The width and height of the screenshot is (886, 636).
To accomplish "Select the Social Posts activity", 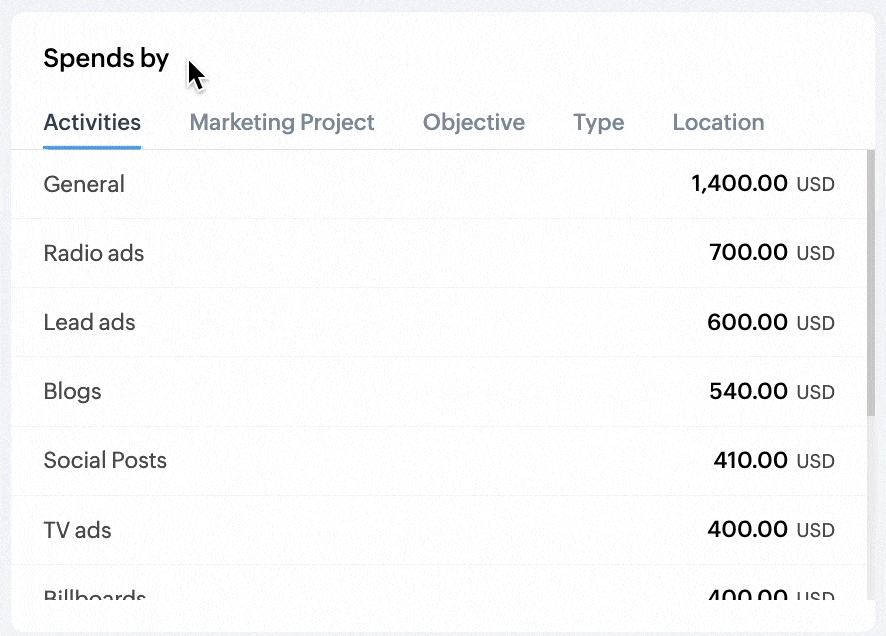I will [x=105, y=460].
